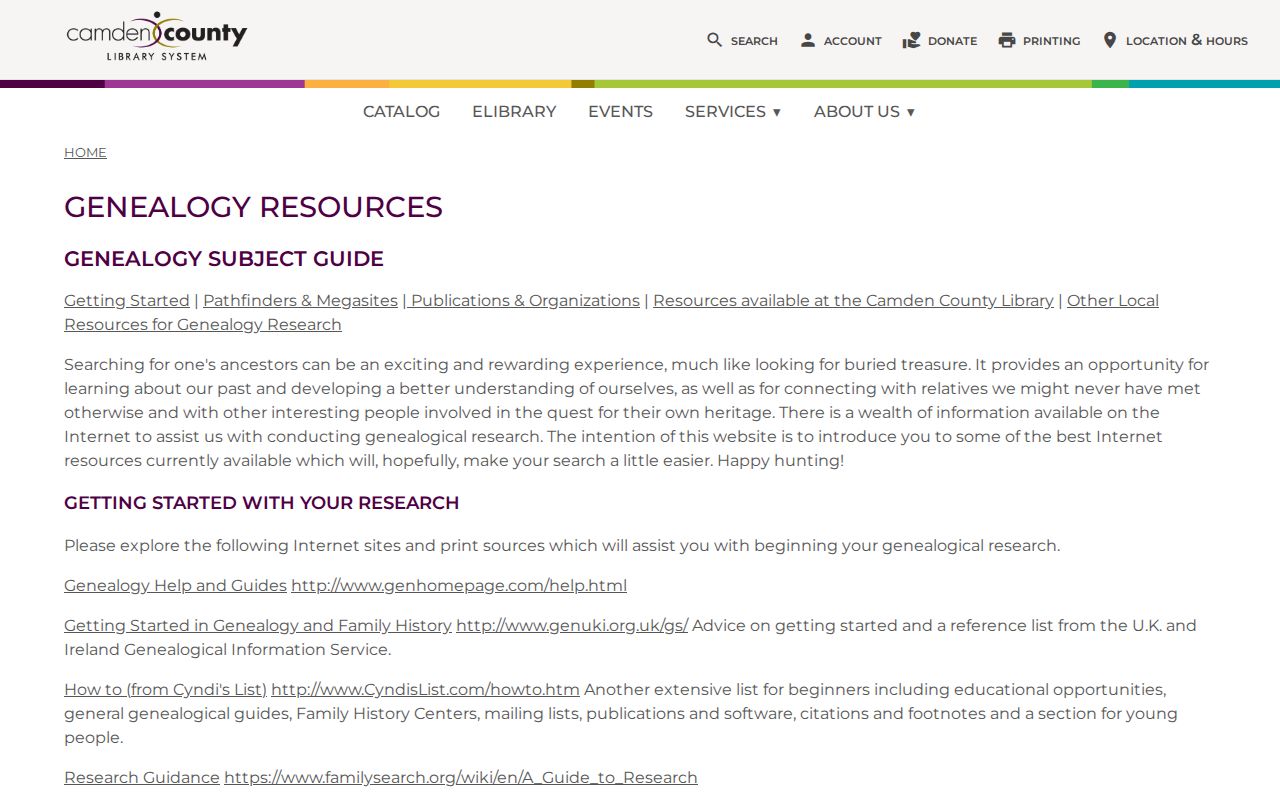
Task: Click the Location & Hours text label
Action: (1187, 41)
